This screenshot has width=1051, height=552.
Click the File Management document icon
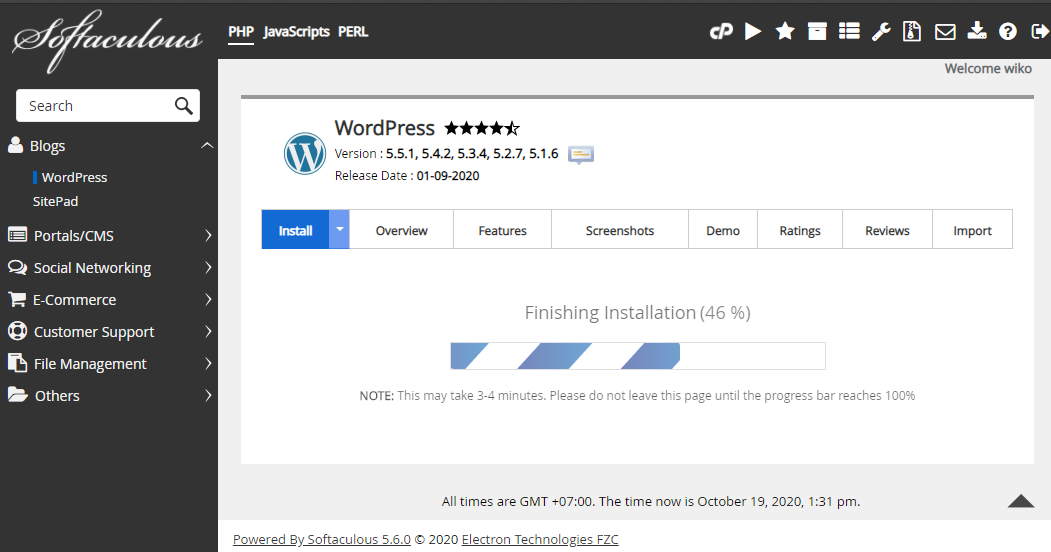coord(17,363)
